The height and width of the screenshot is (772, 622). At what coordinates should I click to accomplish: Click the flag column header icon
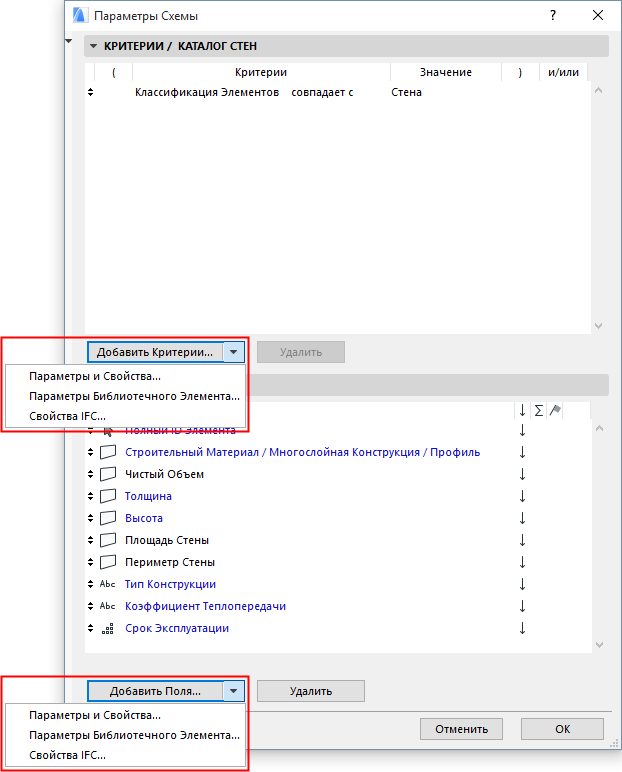coord(556,410)
